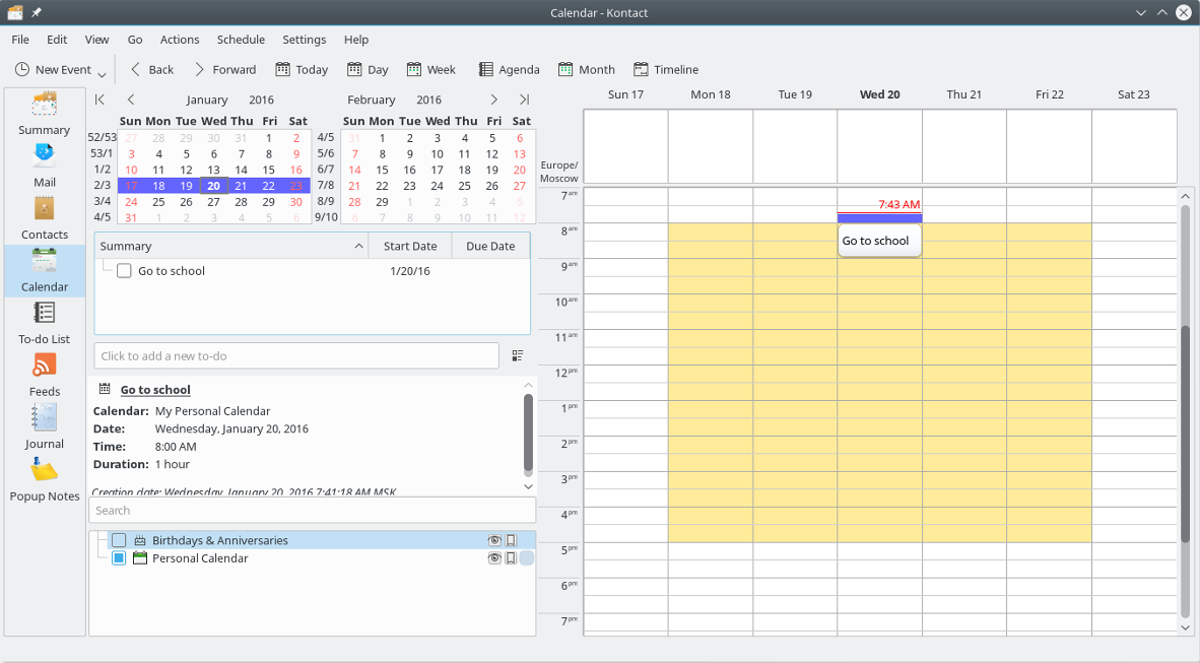The width and height of the screenshot is (1200, 663).
Task: Click the New Event button
Action: [x=53, y=69]
